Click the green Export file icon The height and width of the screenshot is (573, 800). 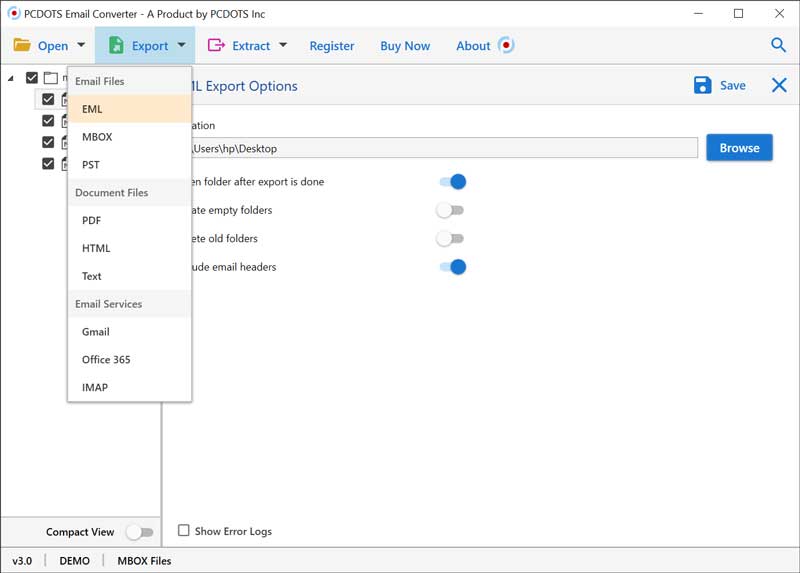(116, 45)
